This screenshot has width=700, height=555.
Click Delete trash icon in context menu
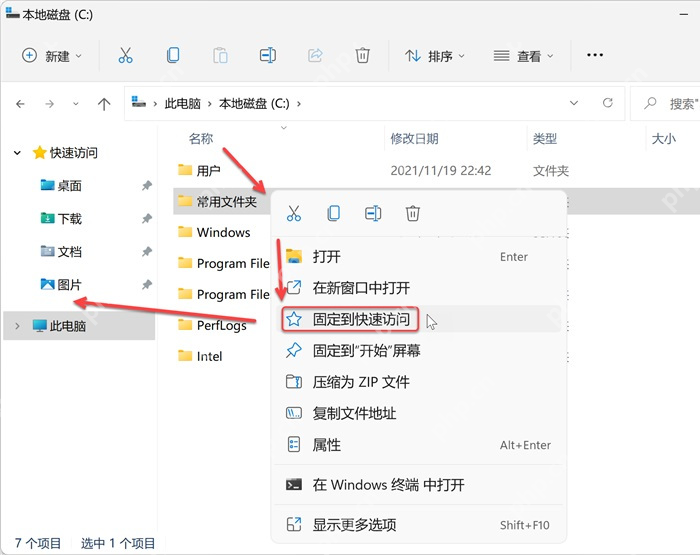coord(412,213)
